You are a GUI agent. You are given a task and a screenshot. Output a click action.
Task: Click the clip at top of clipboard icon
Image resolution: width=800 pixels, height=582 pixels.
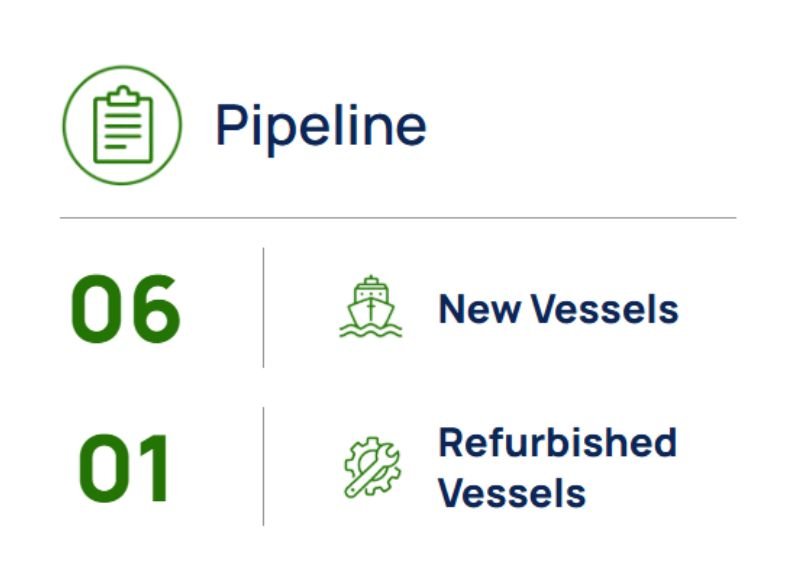(x=123, y=95)
